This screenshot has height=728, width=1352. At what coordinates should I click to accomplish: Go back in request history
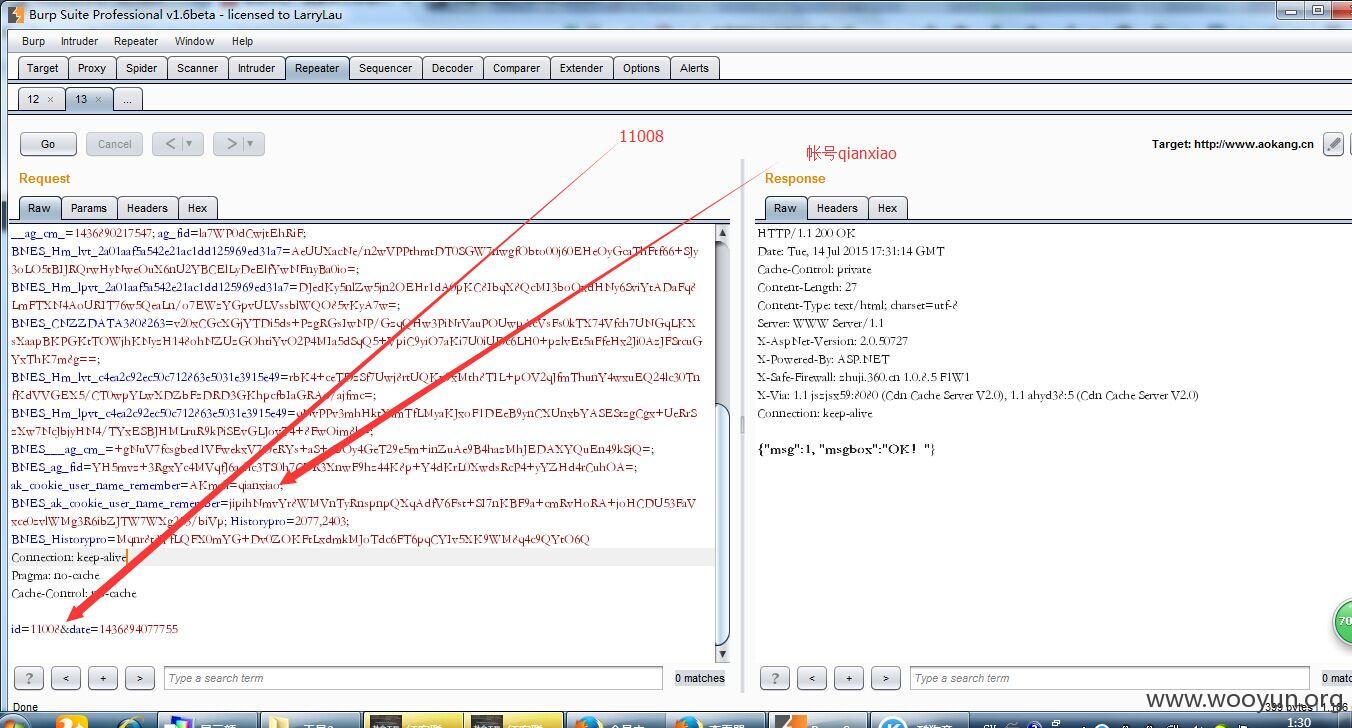169,144
